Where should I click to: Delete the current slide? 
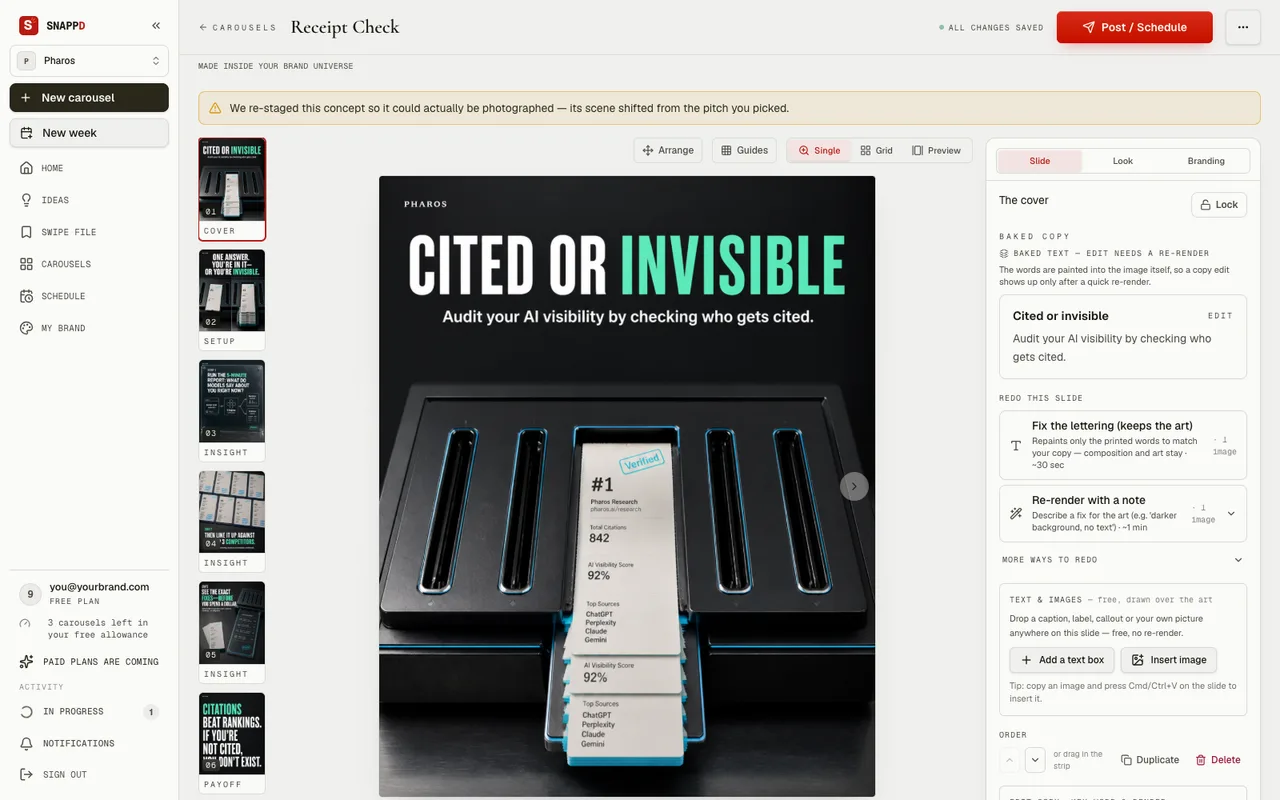pos(1218,760)
